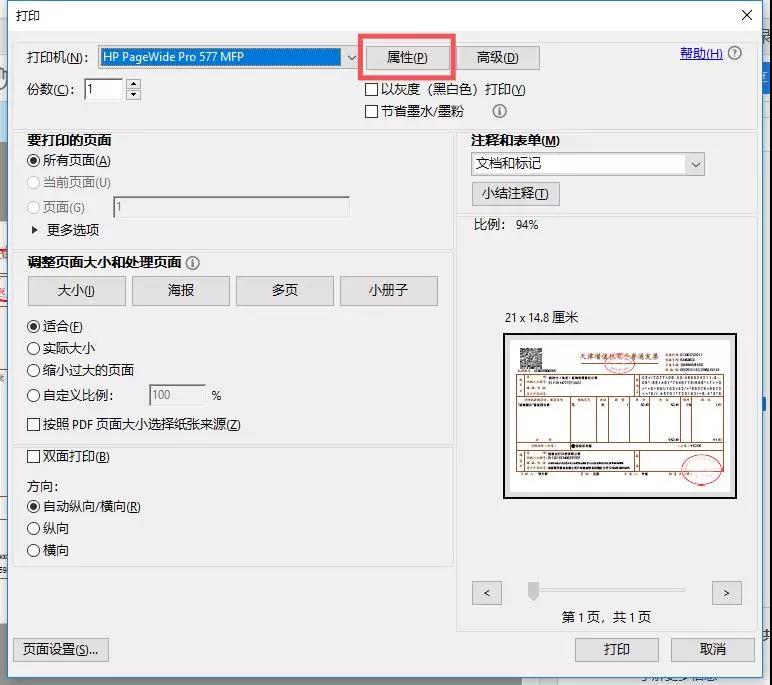This screenshot has height=685, width=772.
Task: Go to previous preview page arrow
Action: tap(487, 593)
